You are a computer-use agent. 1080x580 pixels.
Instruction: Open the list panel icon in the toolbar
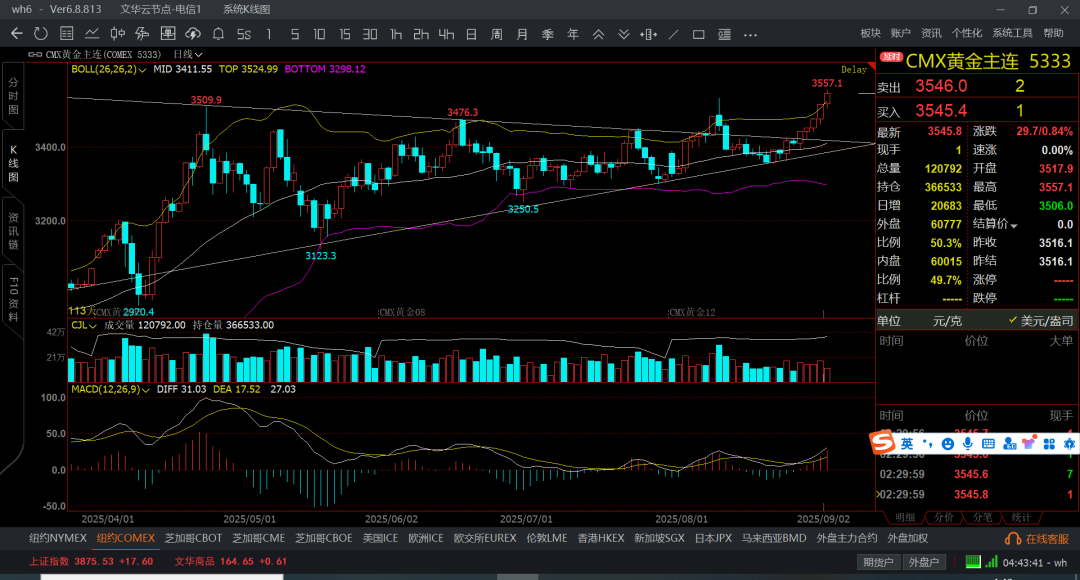click(x=724, y=34)
